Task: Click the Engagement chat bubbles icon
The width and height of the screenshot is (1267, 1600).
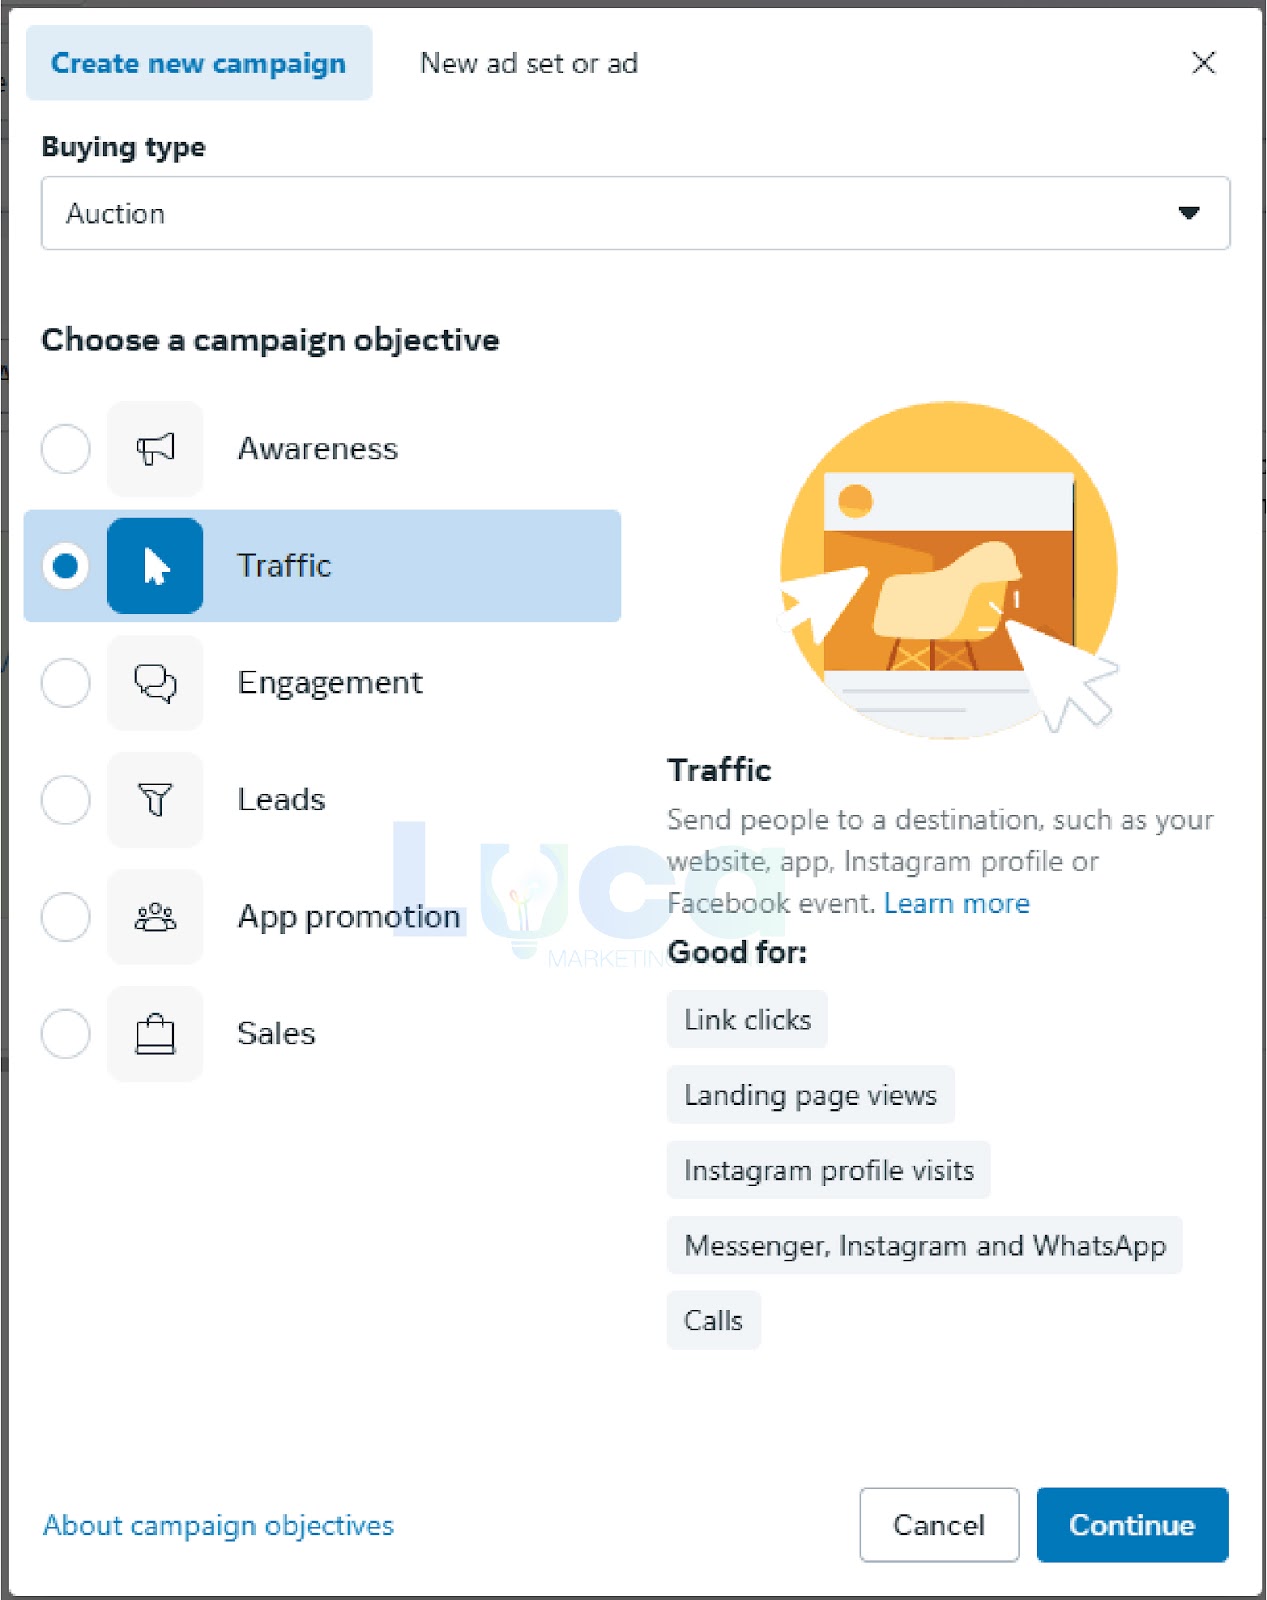Action: [155, 683]
